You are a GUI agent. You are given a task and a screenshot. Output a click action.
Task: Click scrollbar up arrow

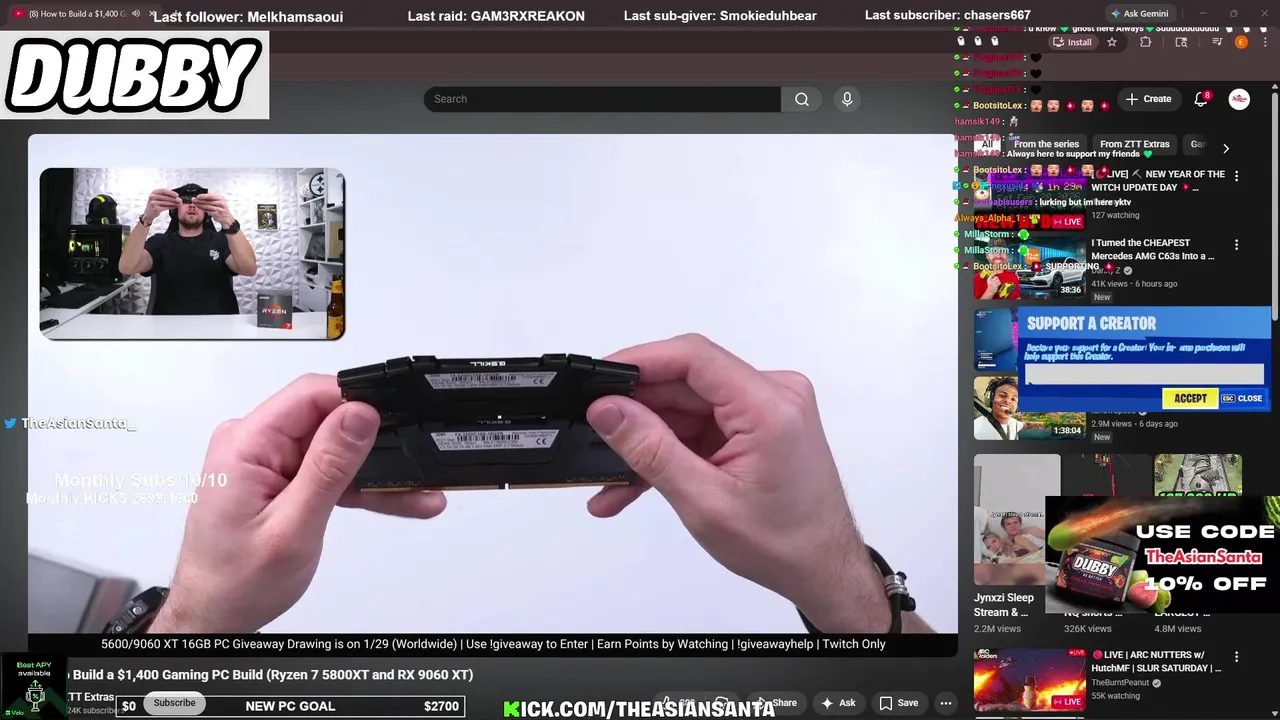(1275, 88)
